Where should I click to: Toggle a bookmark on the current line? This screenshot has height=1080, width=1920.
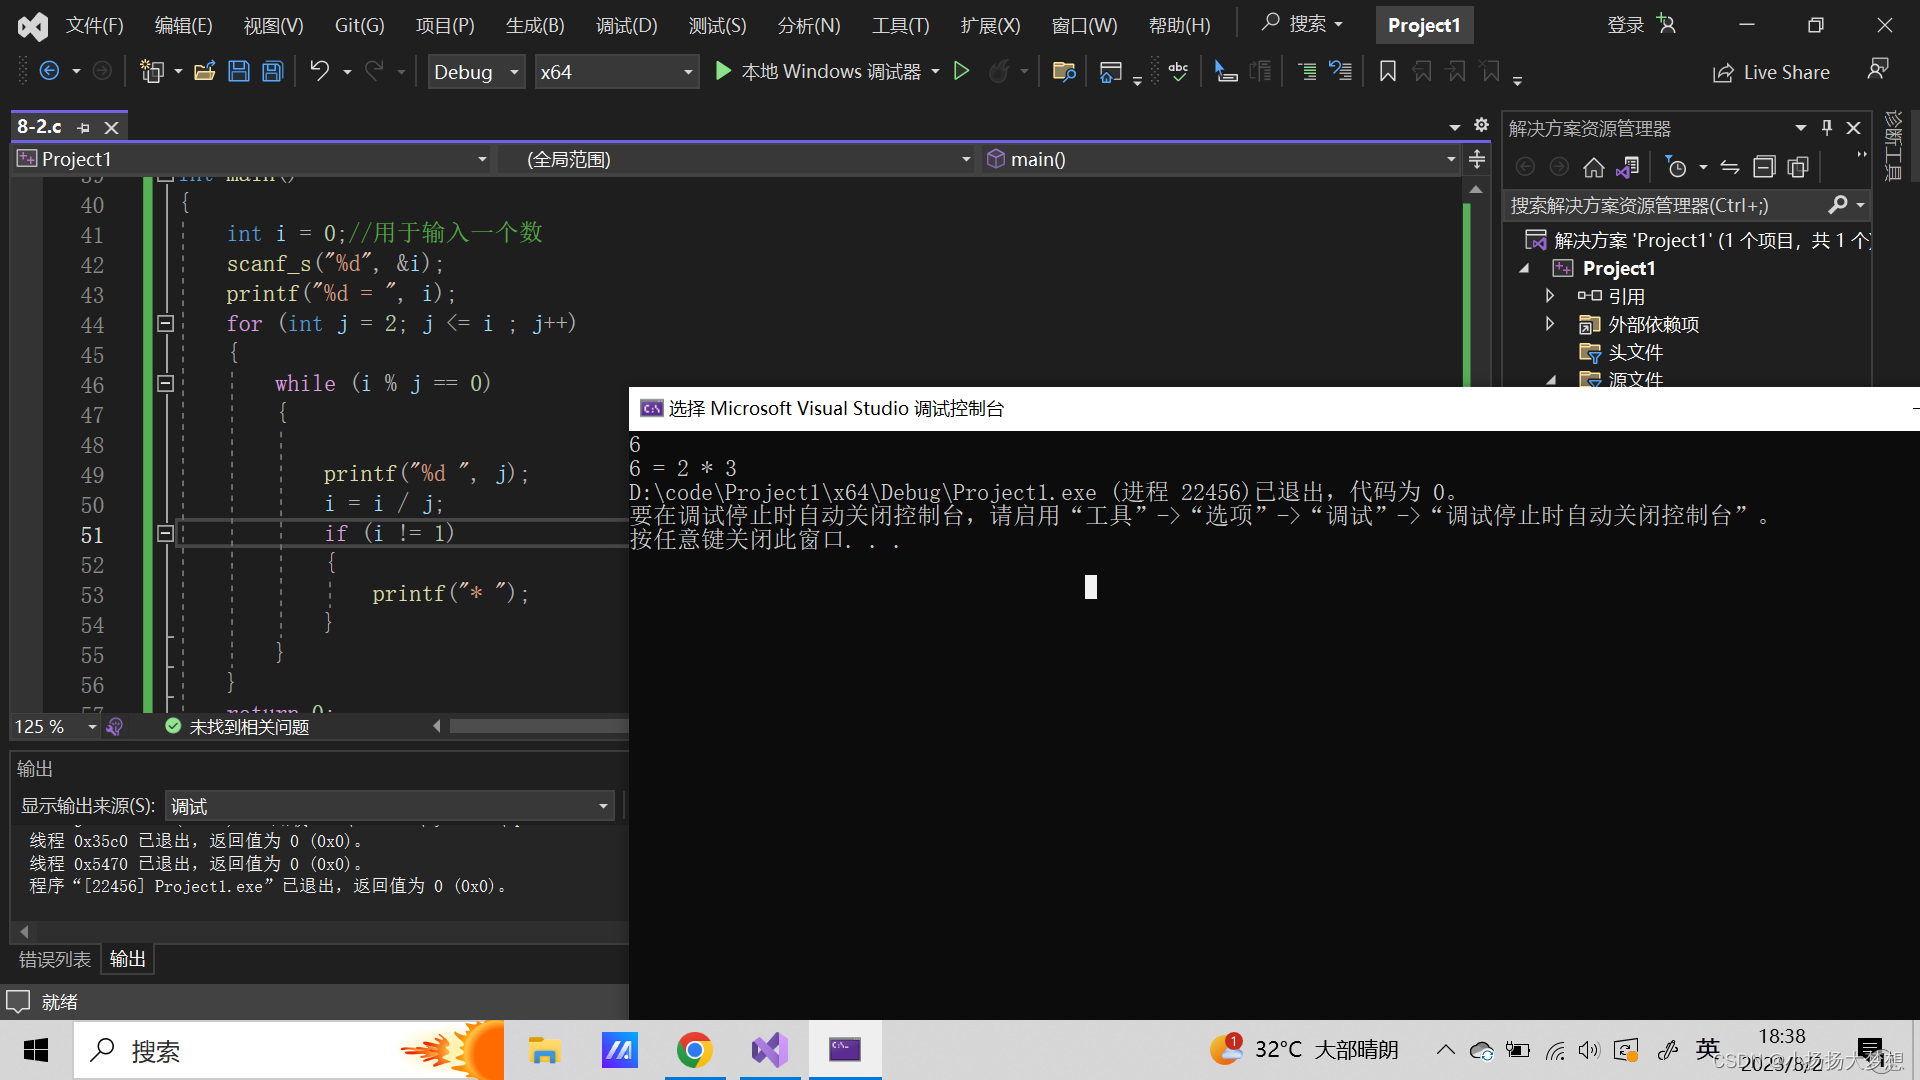(1388, 71)
